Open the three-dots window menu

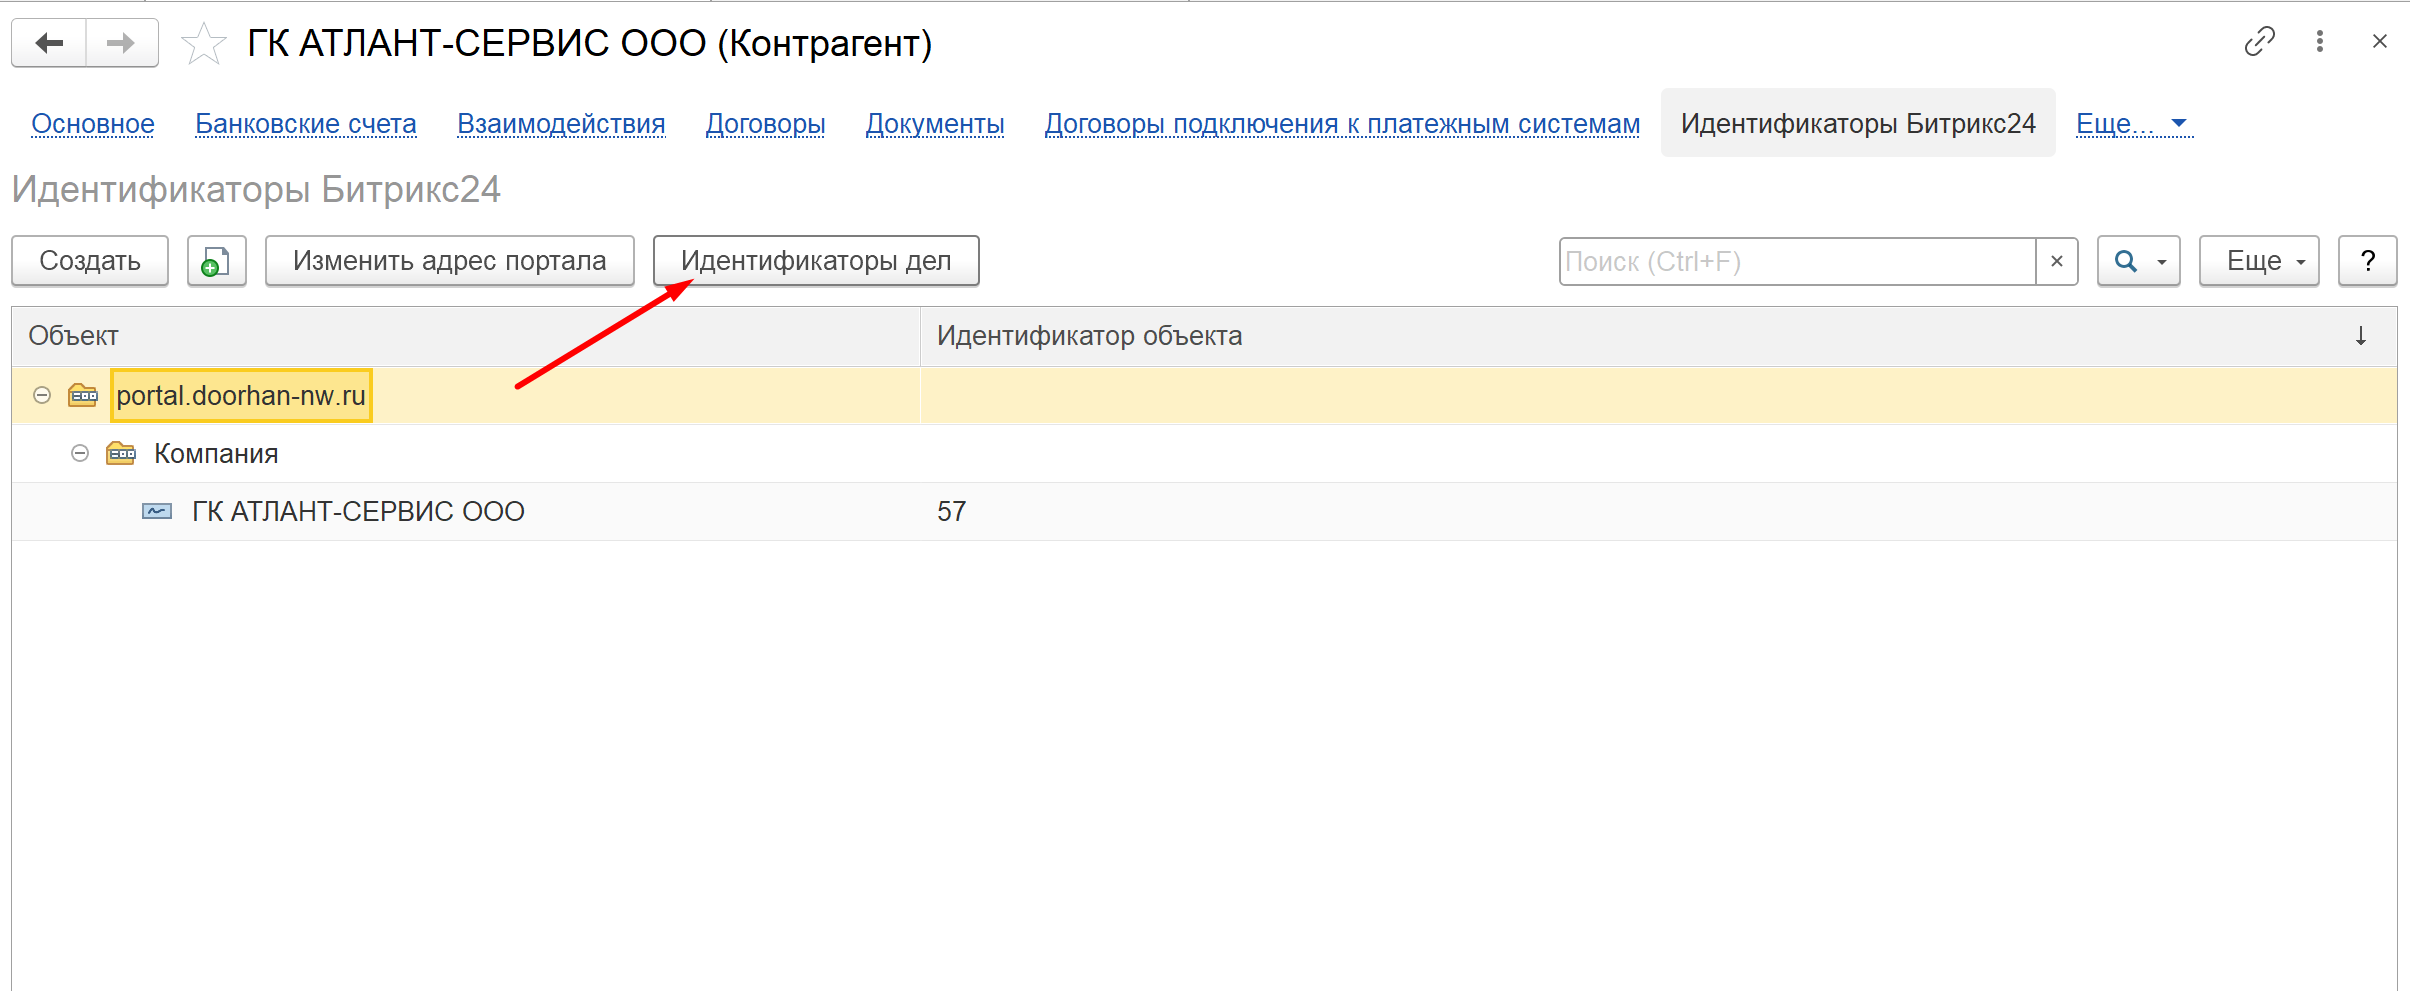(x=2319, y=42)
